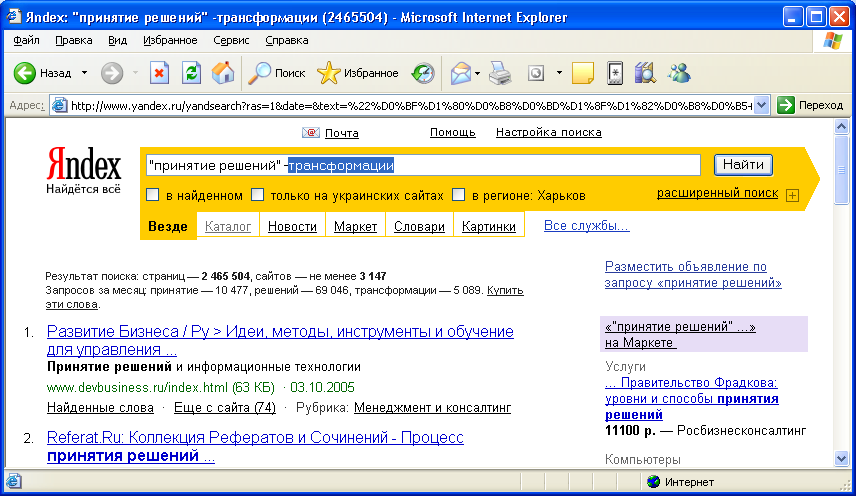
Task: Click the plus icon beside расширенный поиск
Action: 793,195
